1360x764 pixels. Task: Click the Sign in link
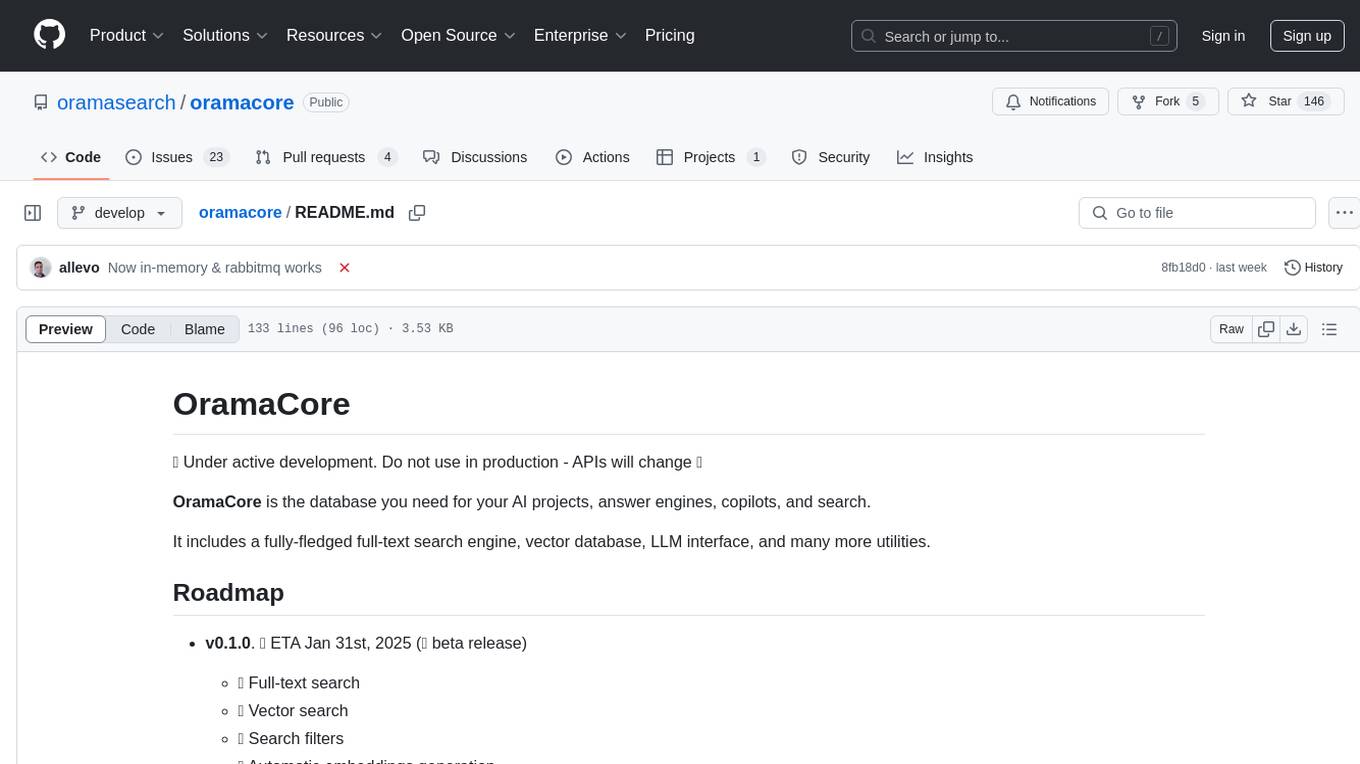point(1223,36)
